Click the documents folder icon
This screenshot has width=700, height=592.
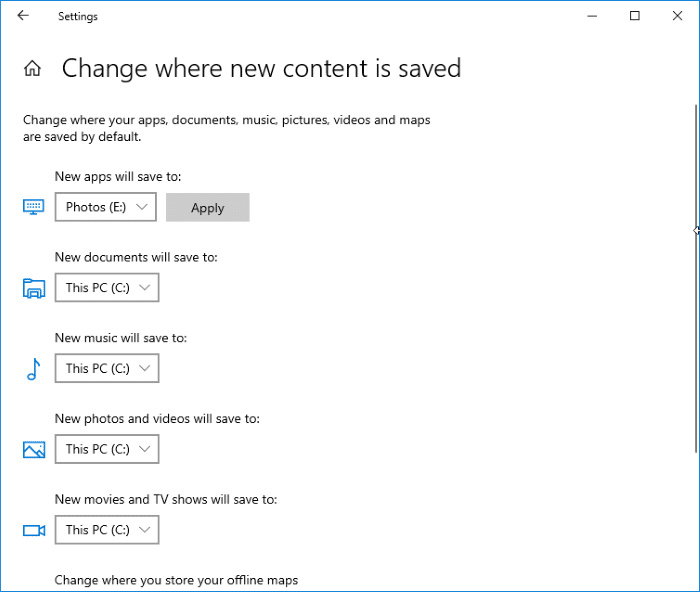[34, 288]
